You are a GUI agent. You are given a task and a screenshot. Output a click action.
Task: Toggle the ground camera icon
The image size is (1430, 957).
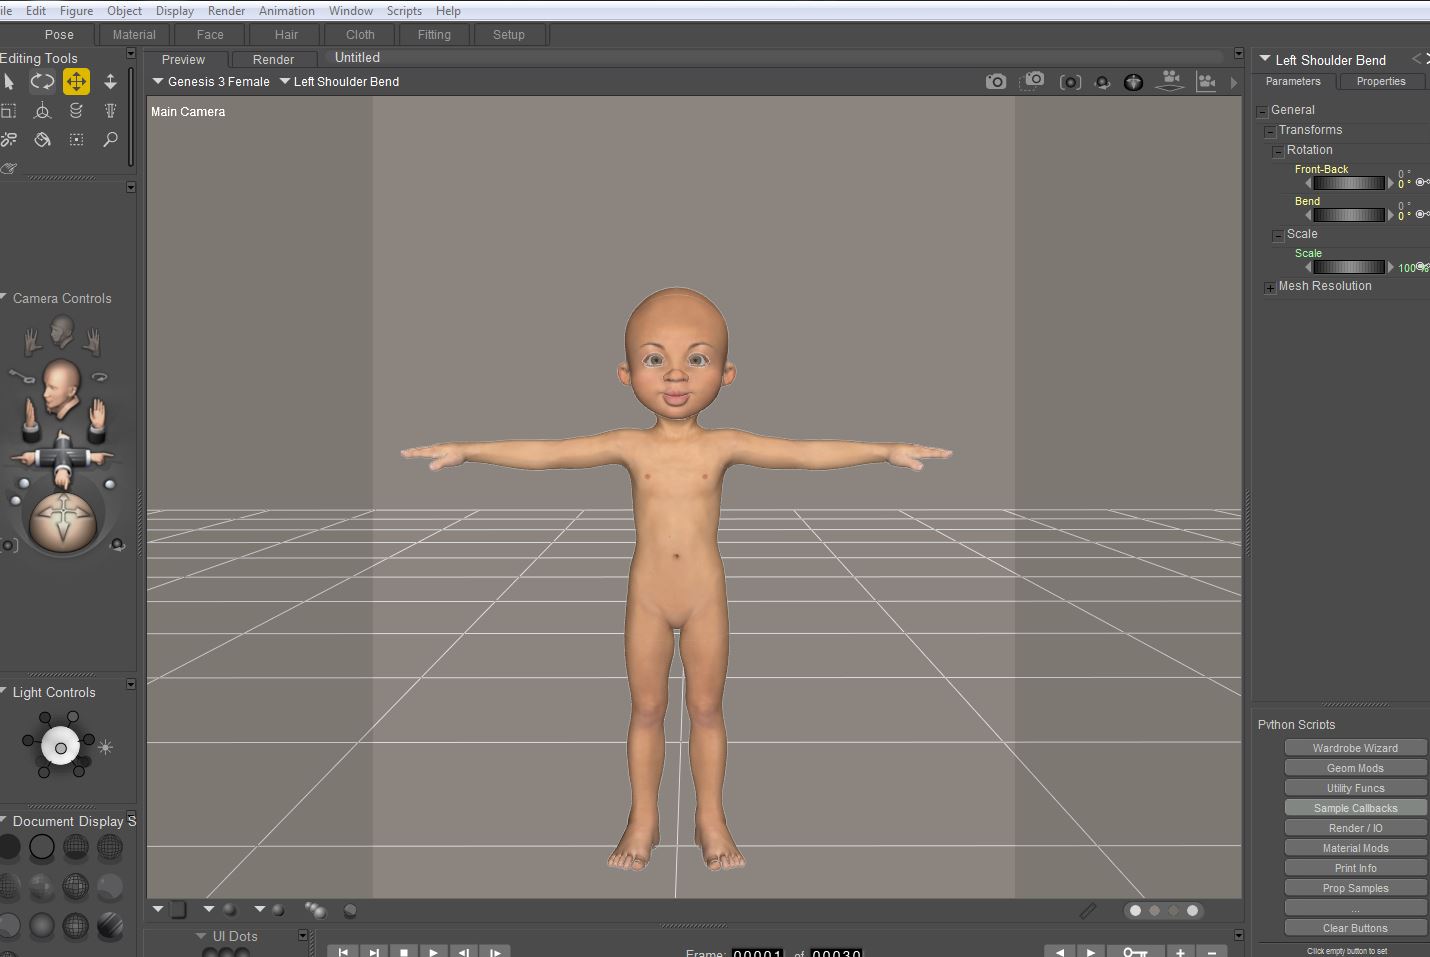point(1170,81)
